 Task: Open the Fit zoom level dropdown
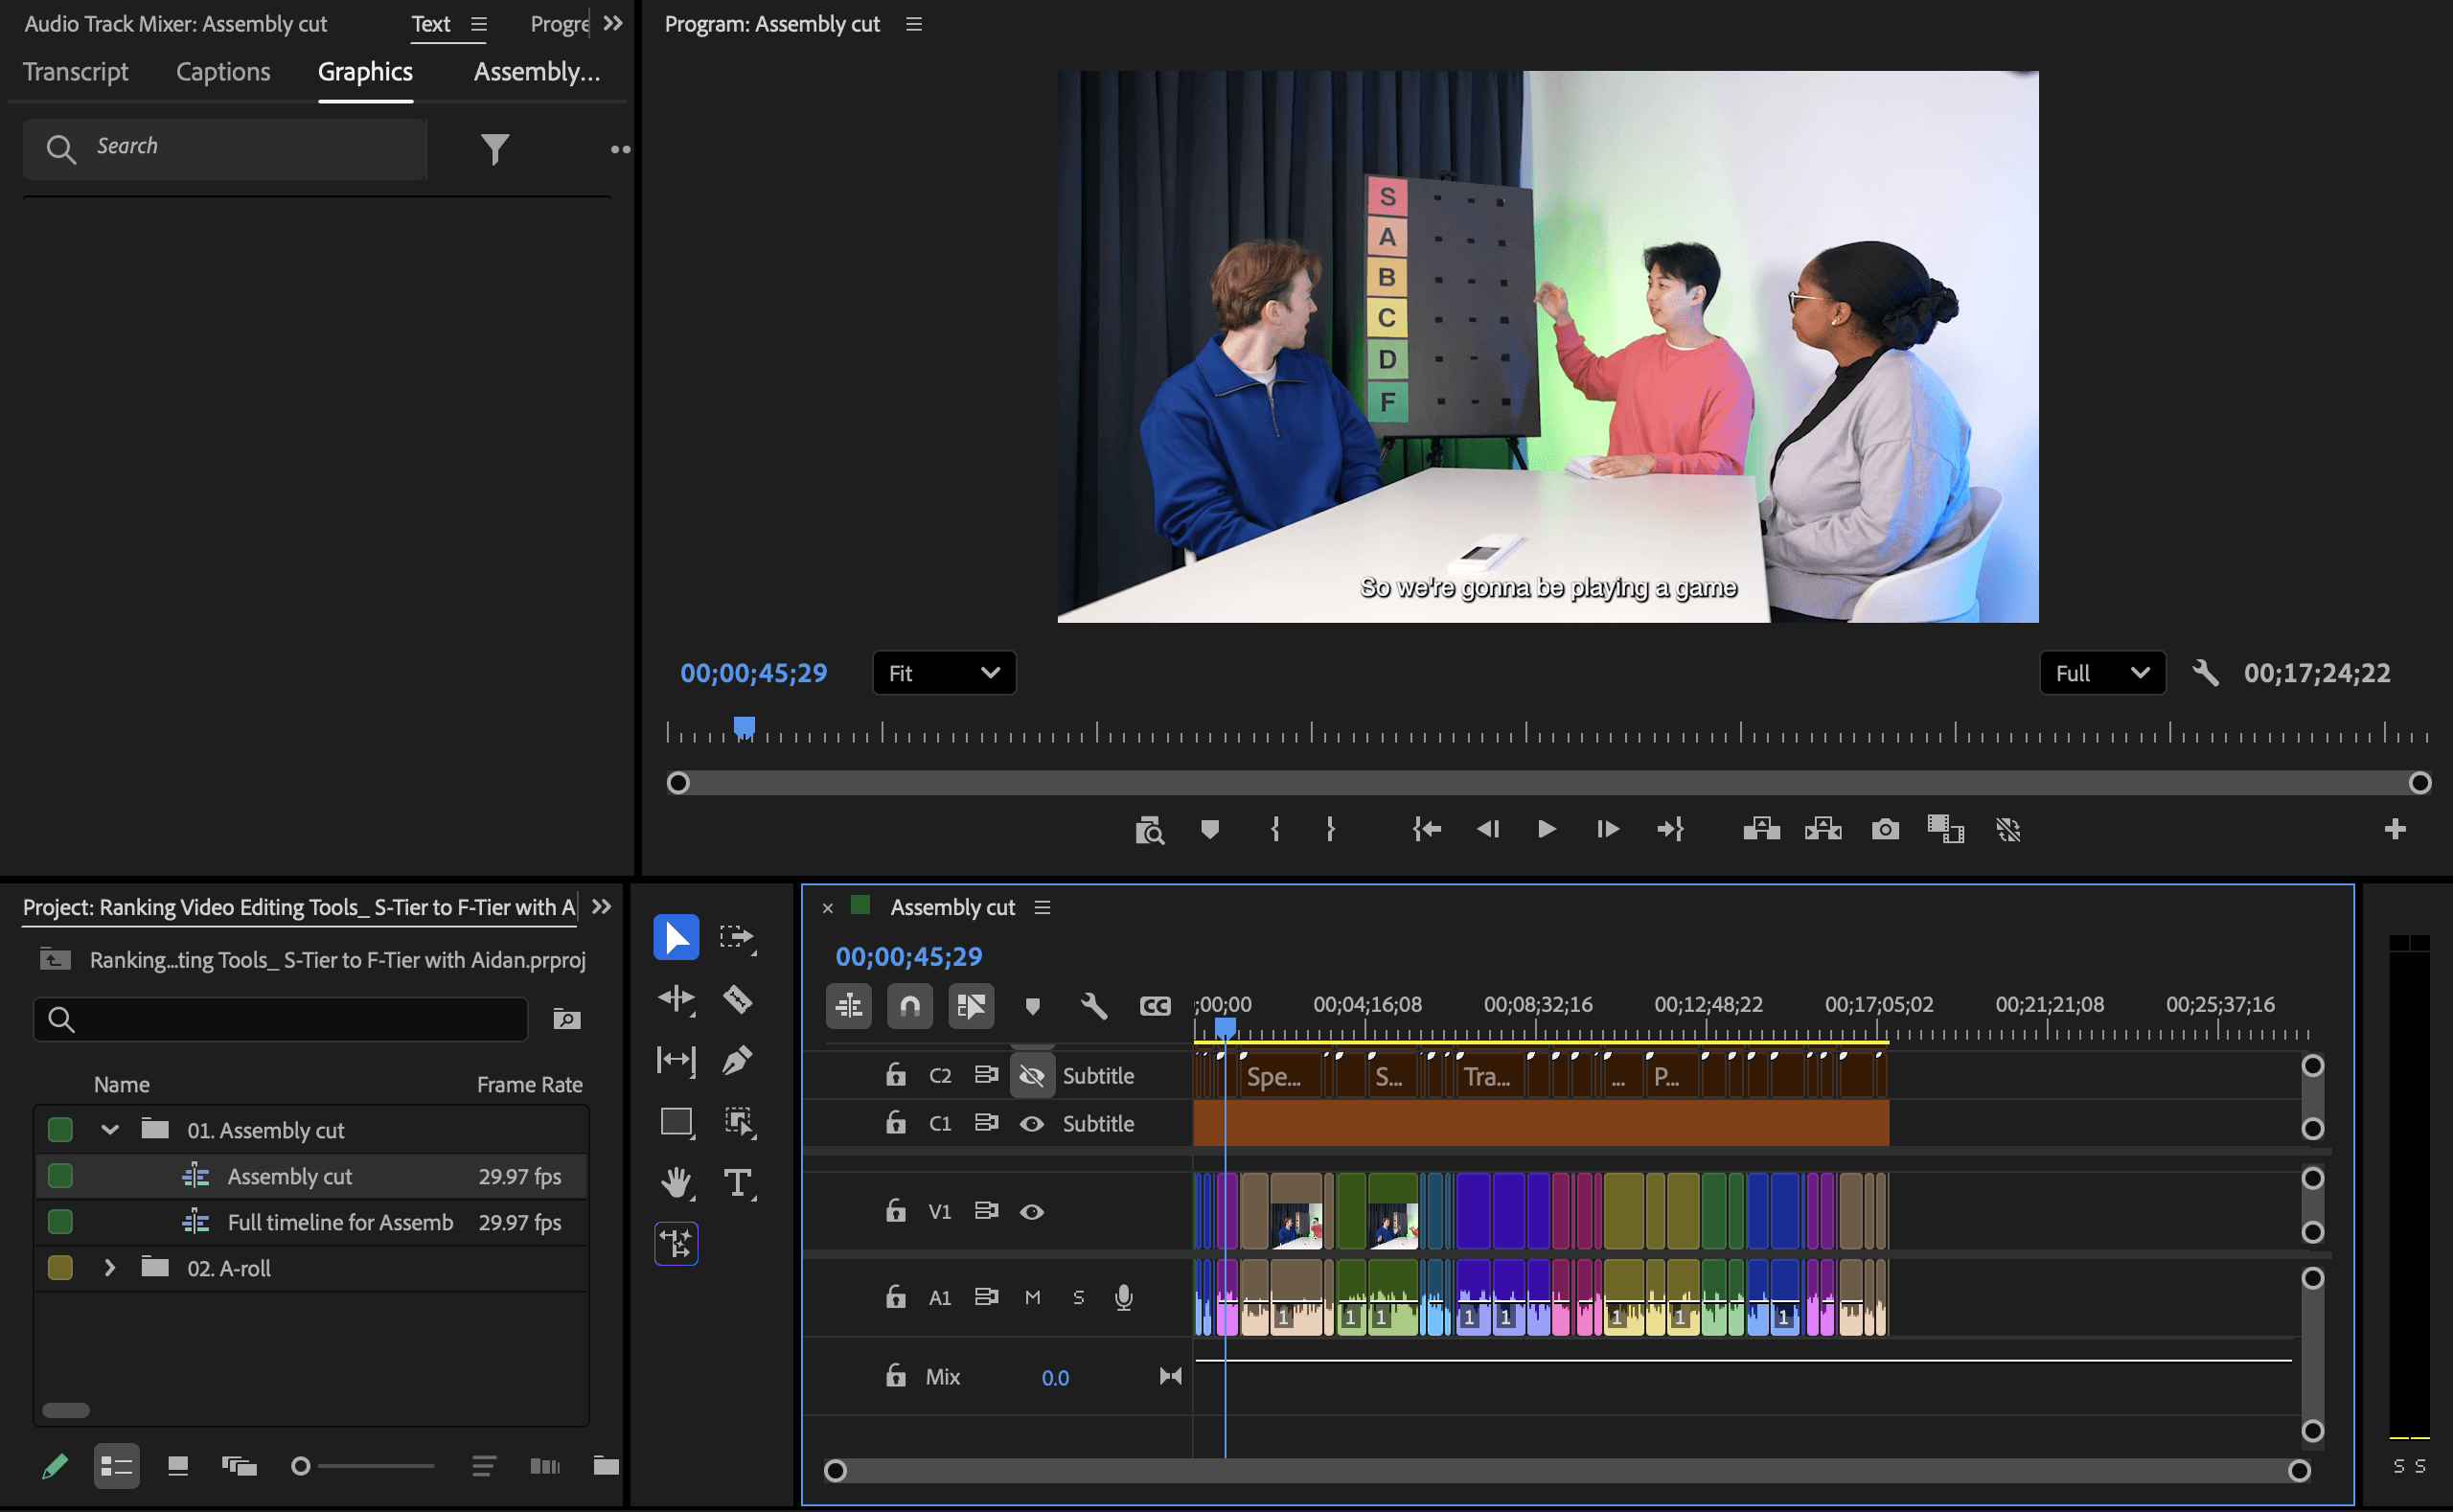(944, 673)
